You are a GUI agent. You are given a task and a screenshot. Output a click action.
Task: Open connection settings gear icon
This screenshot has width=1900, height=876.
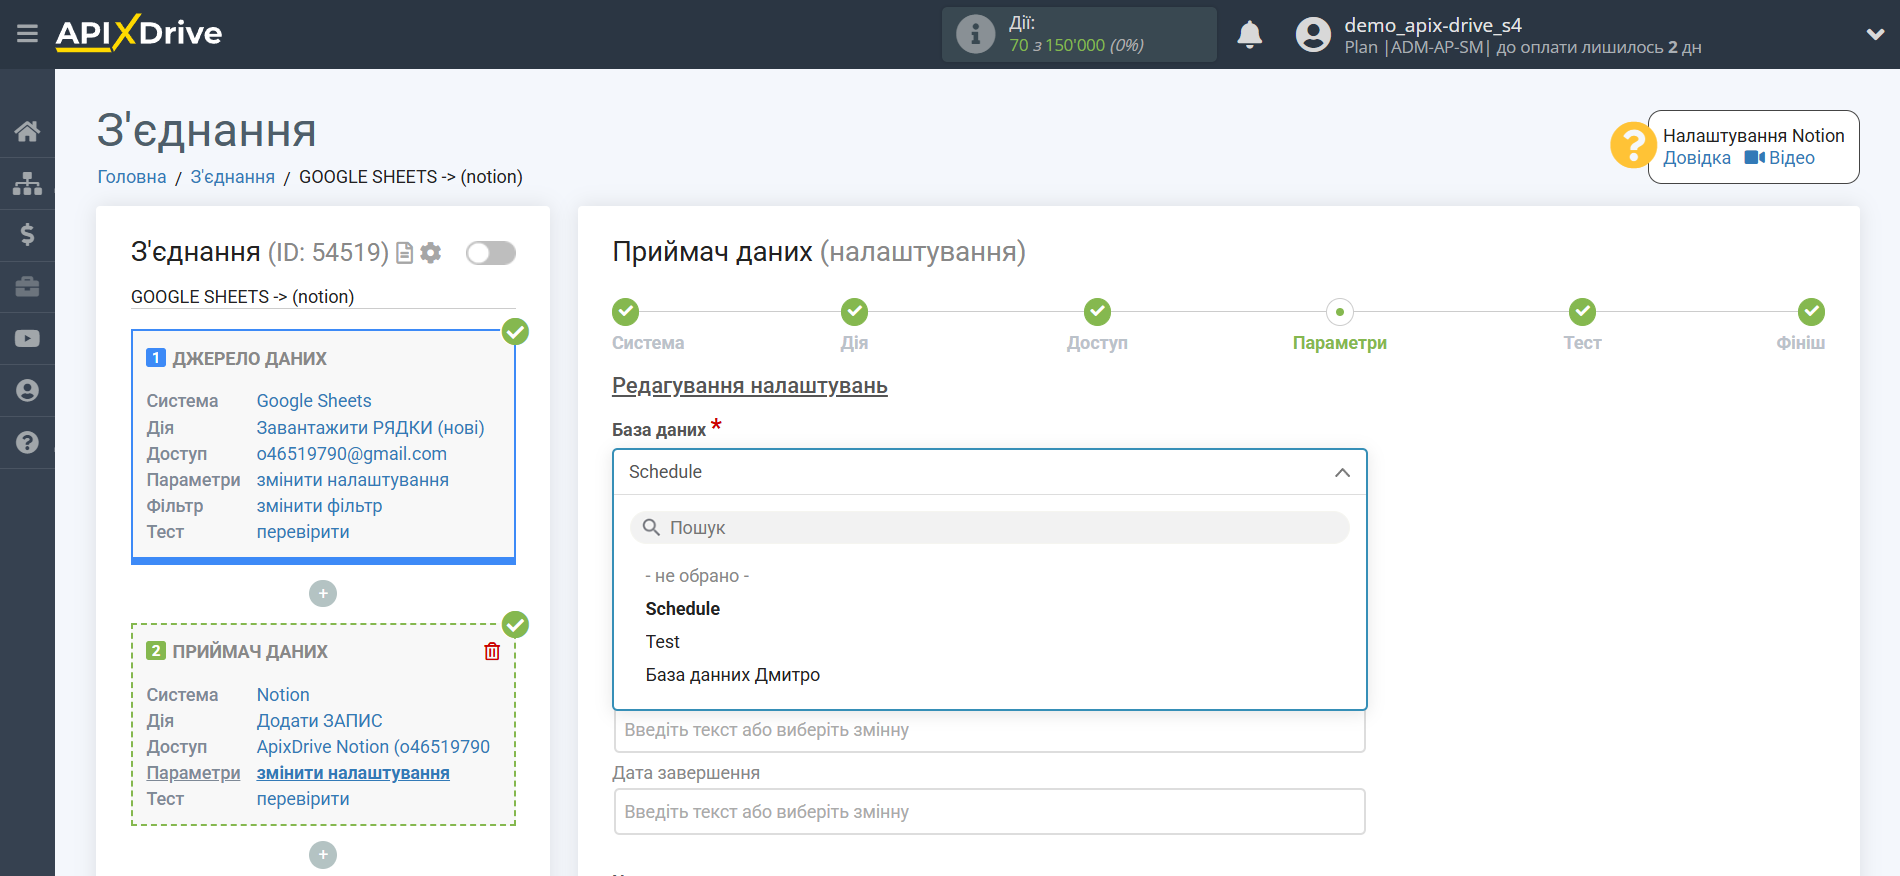[431, 253]
